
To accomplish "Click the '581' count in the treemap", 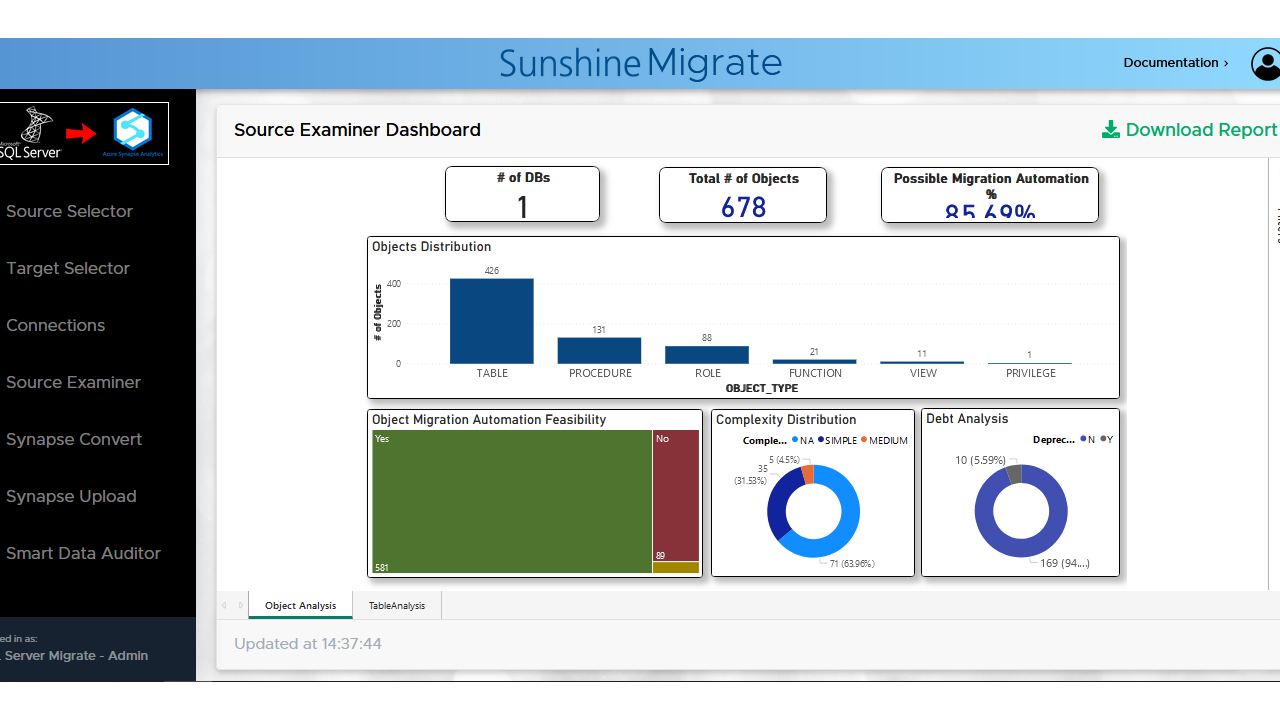I will pyautogui.click(x=381, y=568).
